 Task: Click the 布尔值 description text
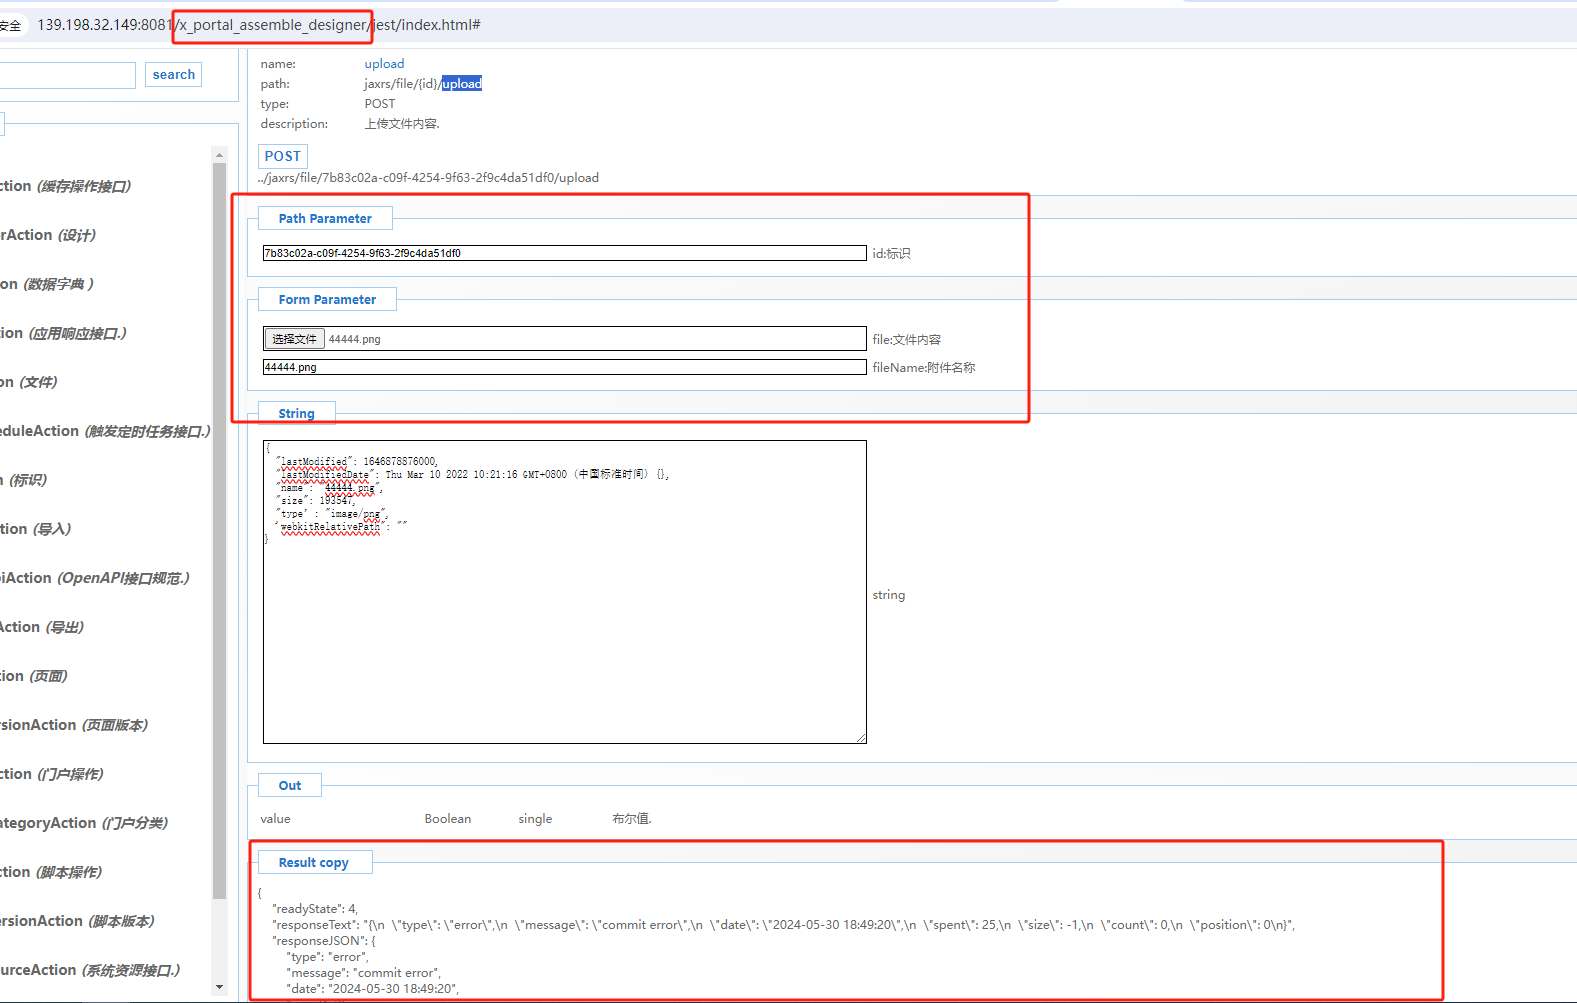(632, 819)
